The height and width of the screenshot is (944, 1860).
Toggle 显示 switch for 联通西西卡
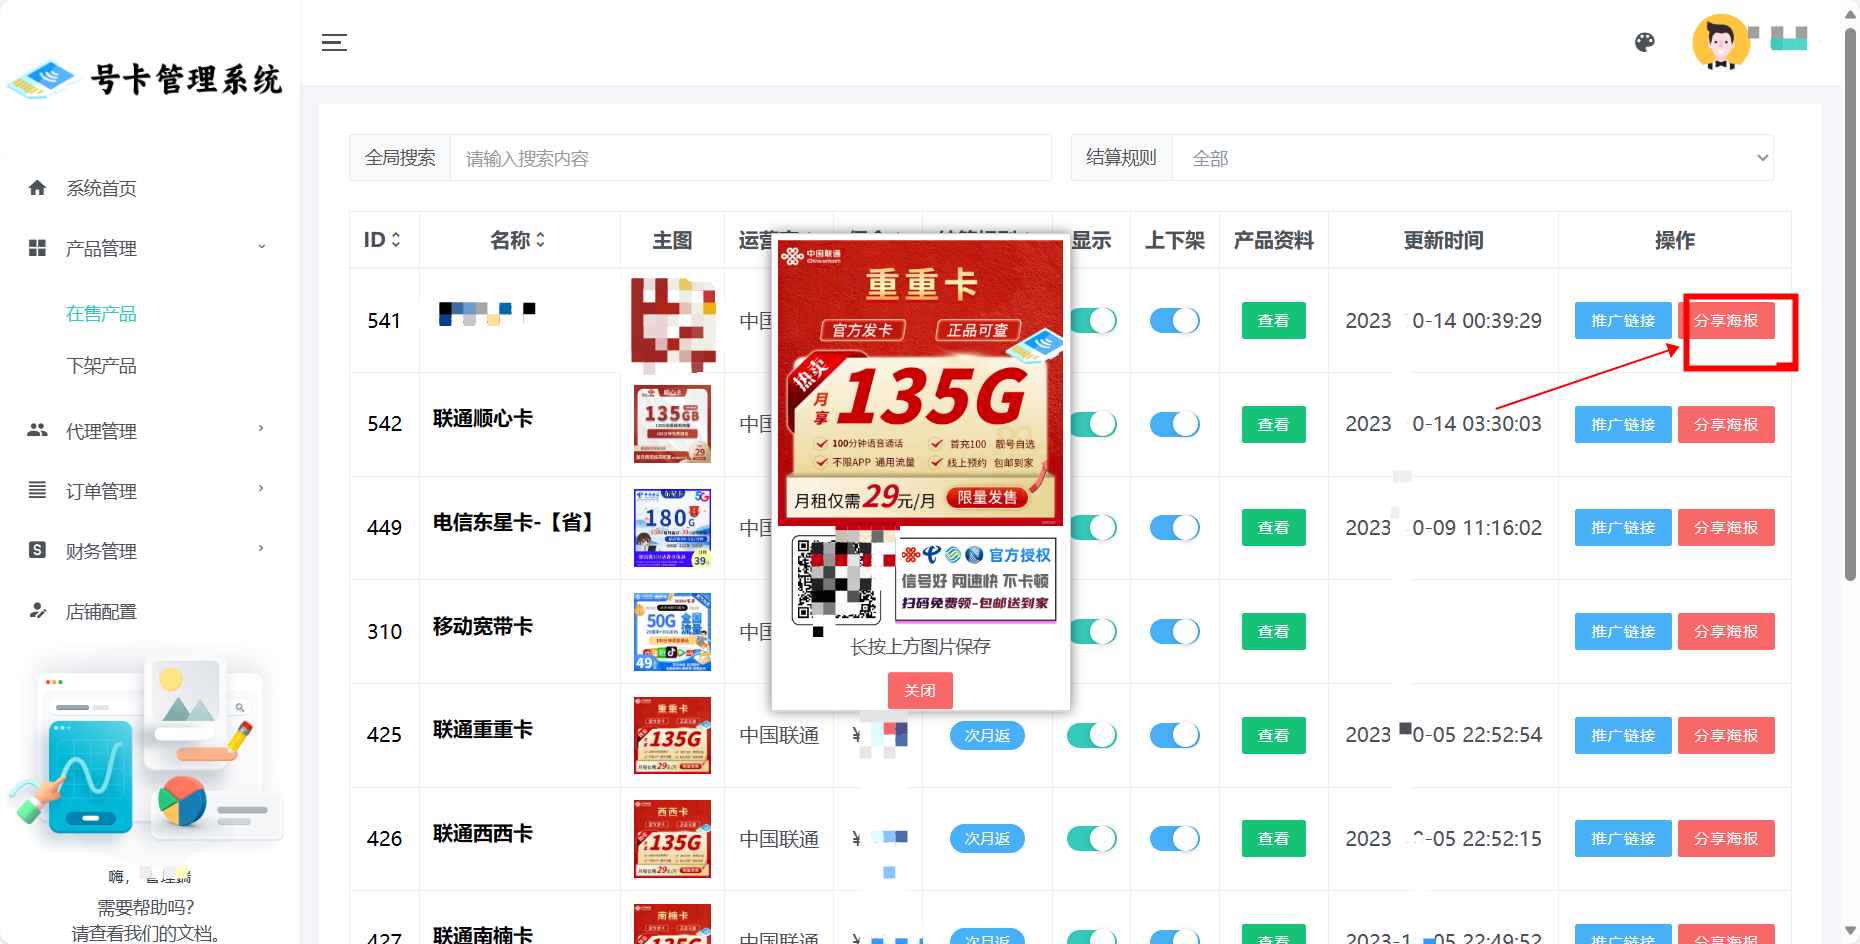point(1092,838)
